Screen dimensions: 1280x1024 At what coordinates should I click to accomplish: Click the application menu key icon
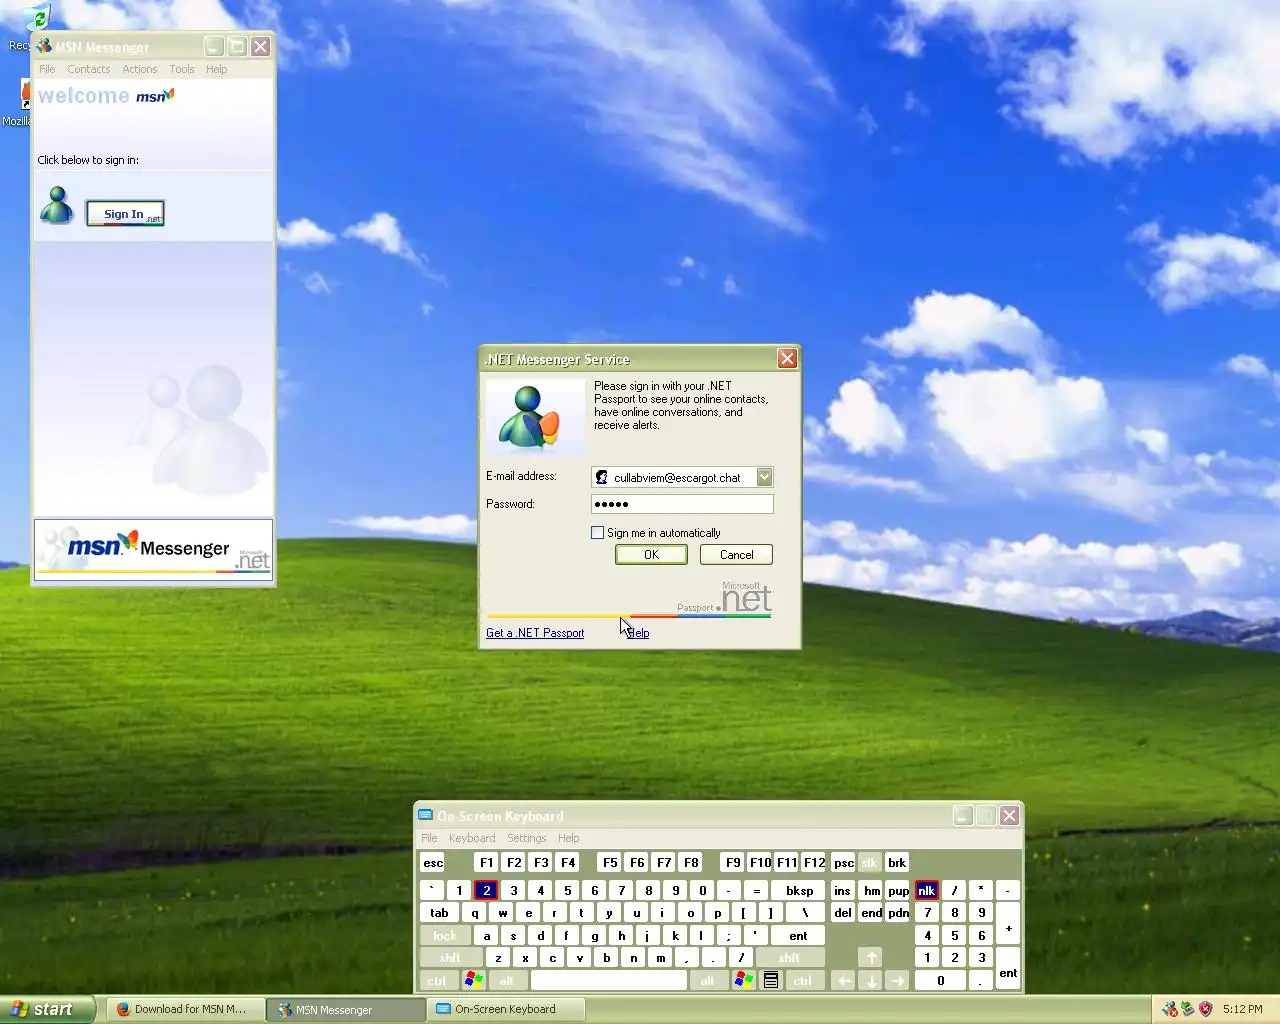[x=771, y=981]
